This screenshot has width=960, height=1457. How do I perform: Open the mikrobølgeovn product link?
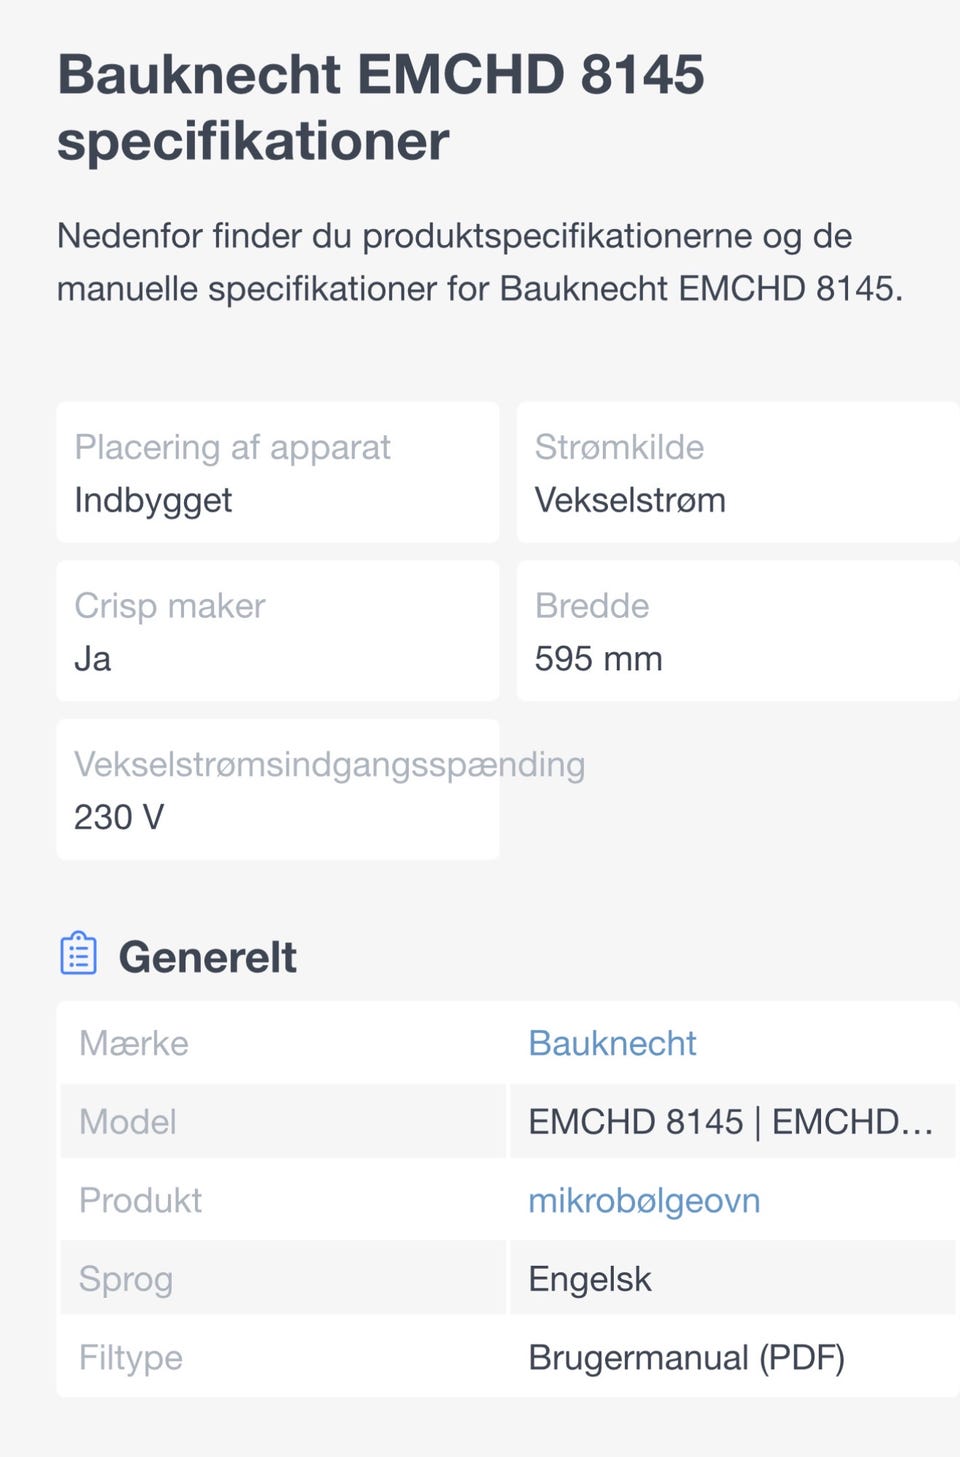point(644,1200)
